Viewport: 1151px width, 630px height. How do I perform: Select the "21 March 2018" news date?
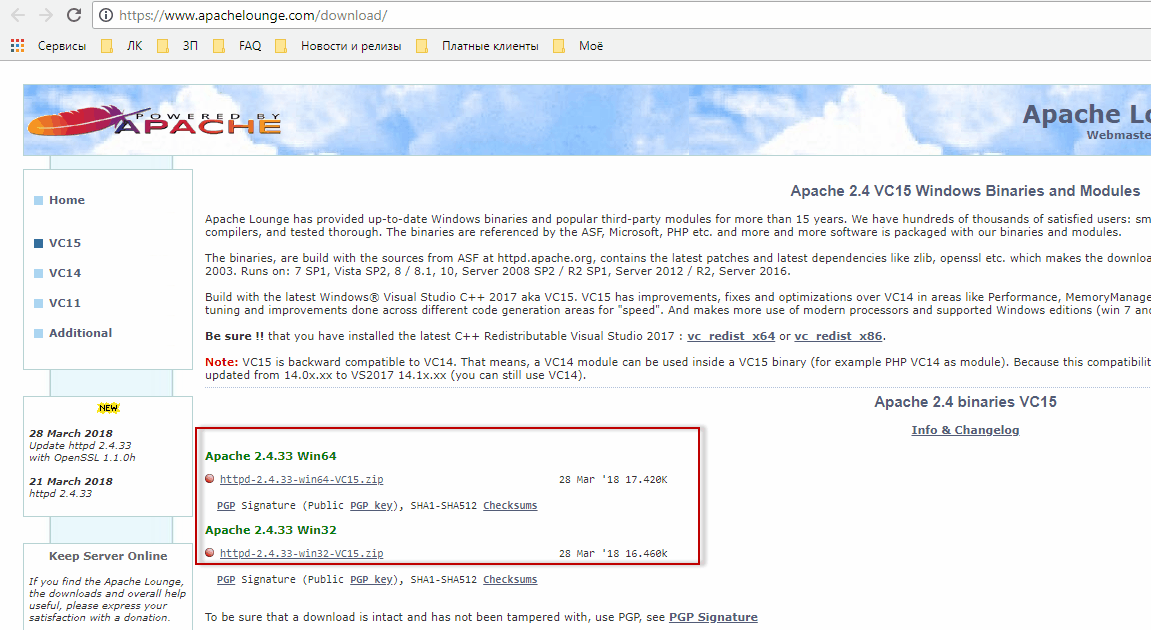(x=71, y=482)
